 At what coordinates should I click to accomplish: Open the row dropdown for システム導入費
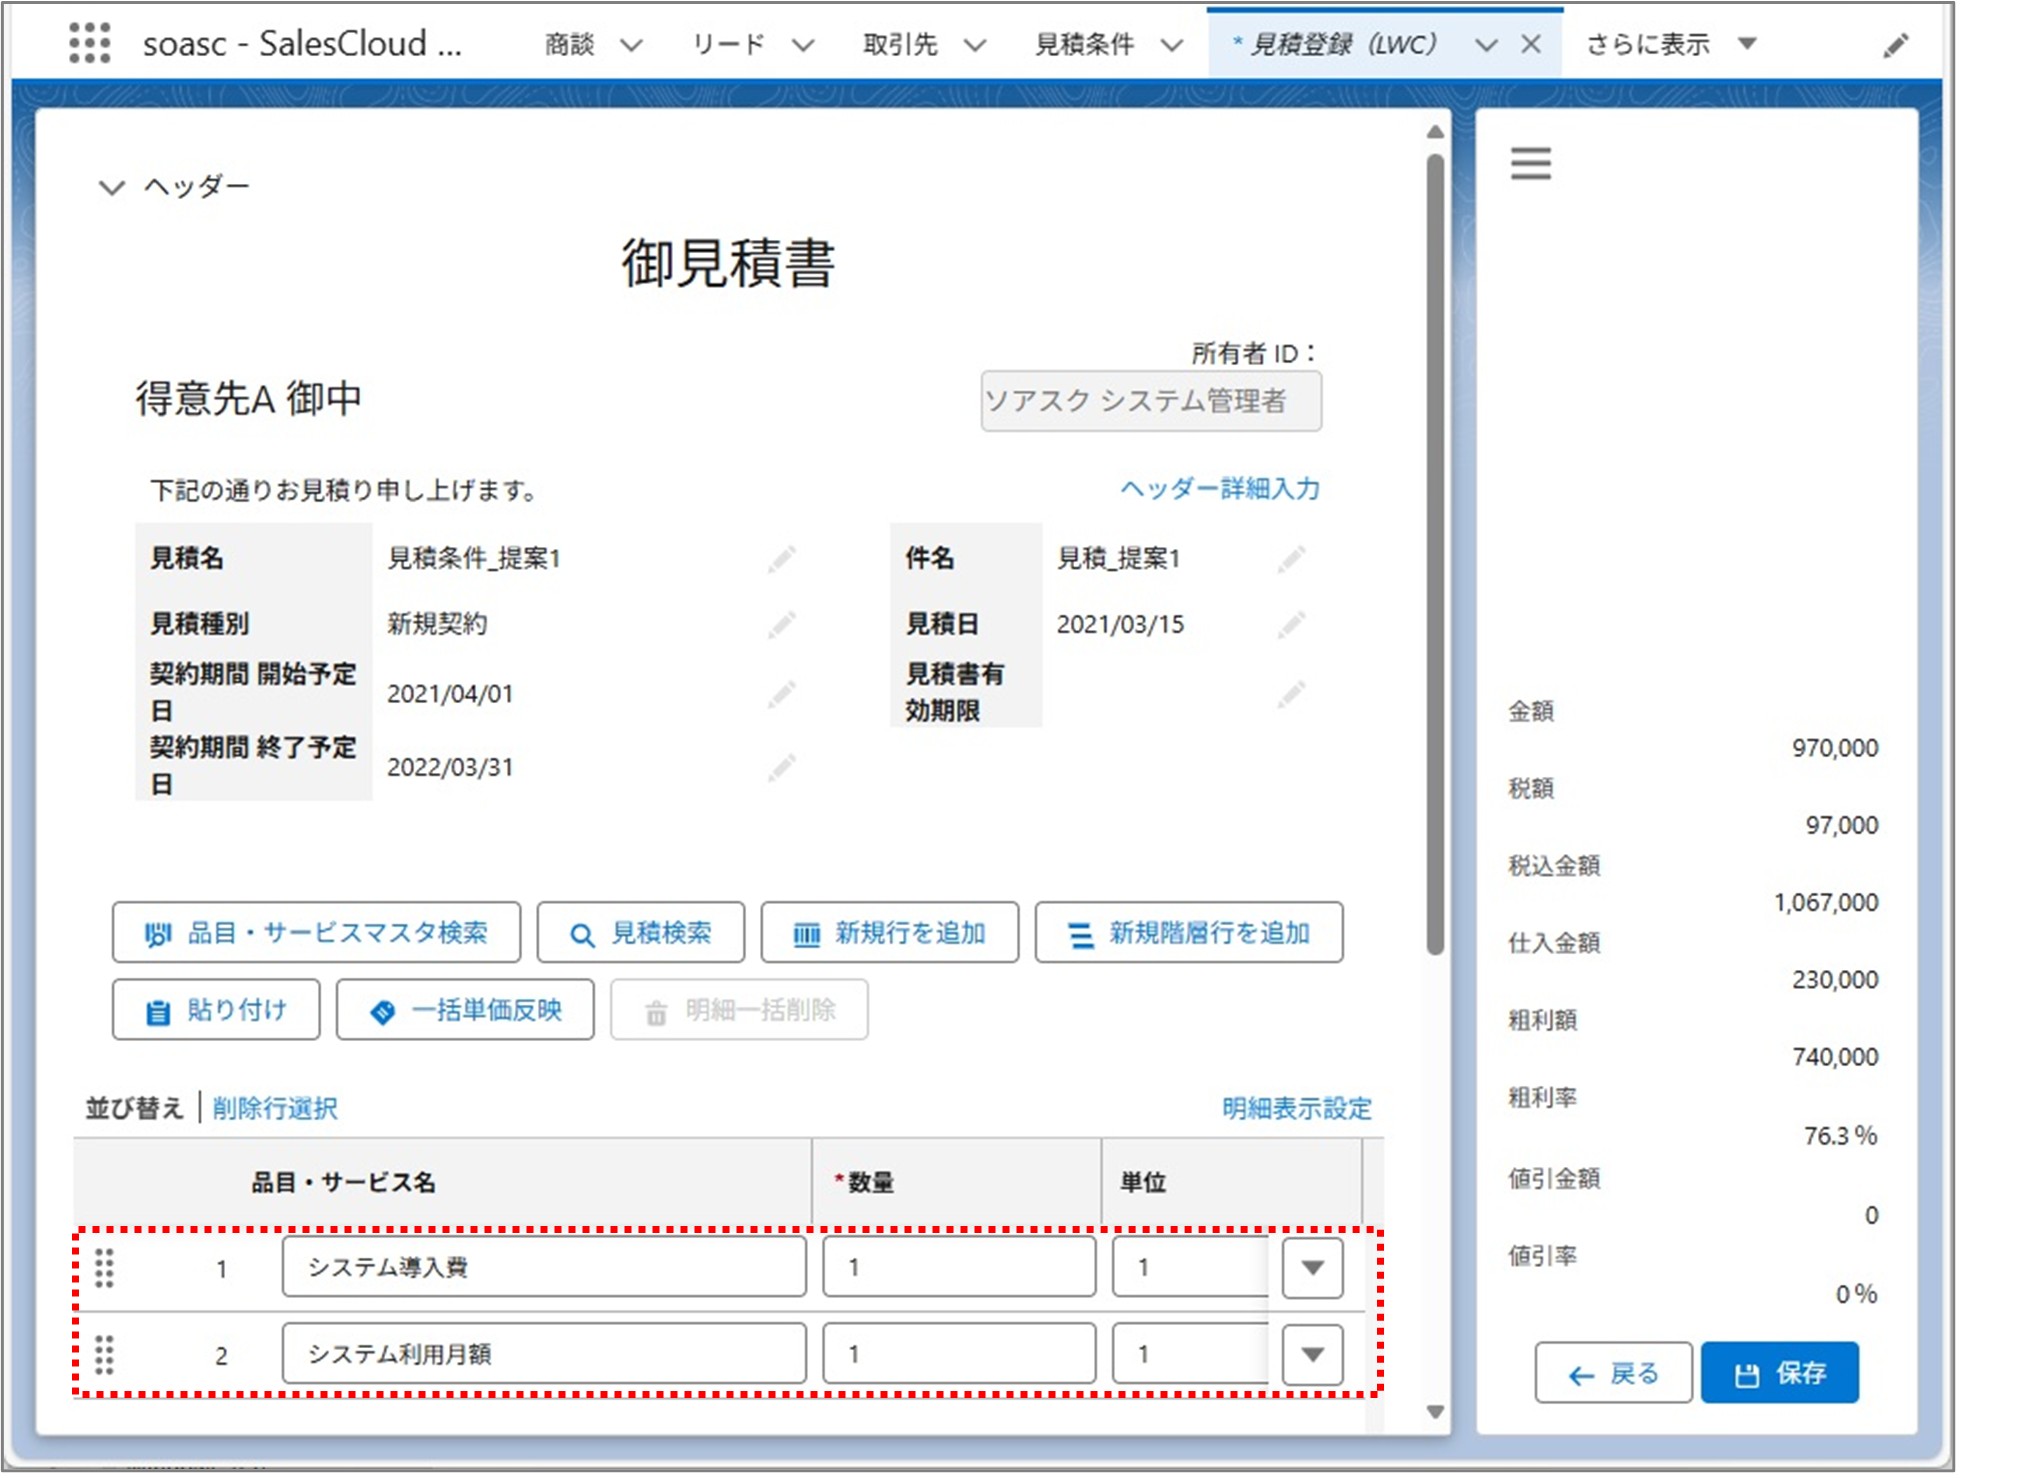(1311, 1267)
